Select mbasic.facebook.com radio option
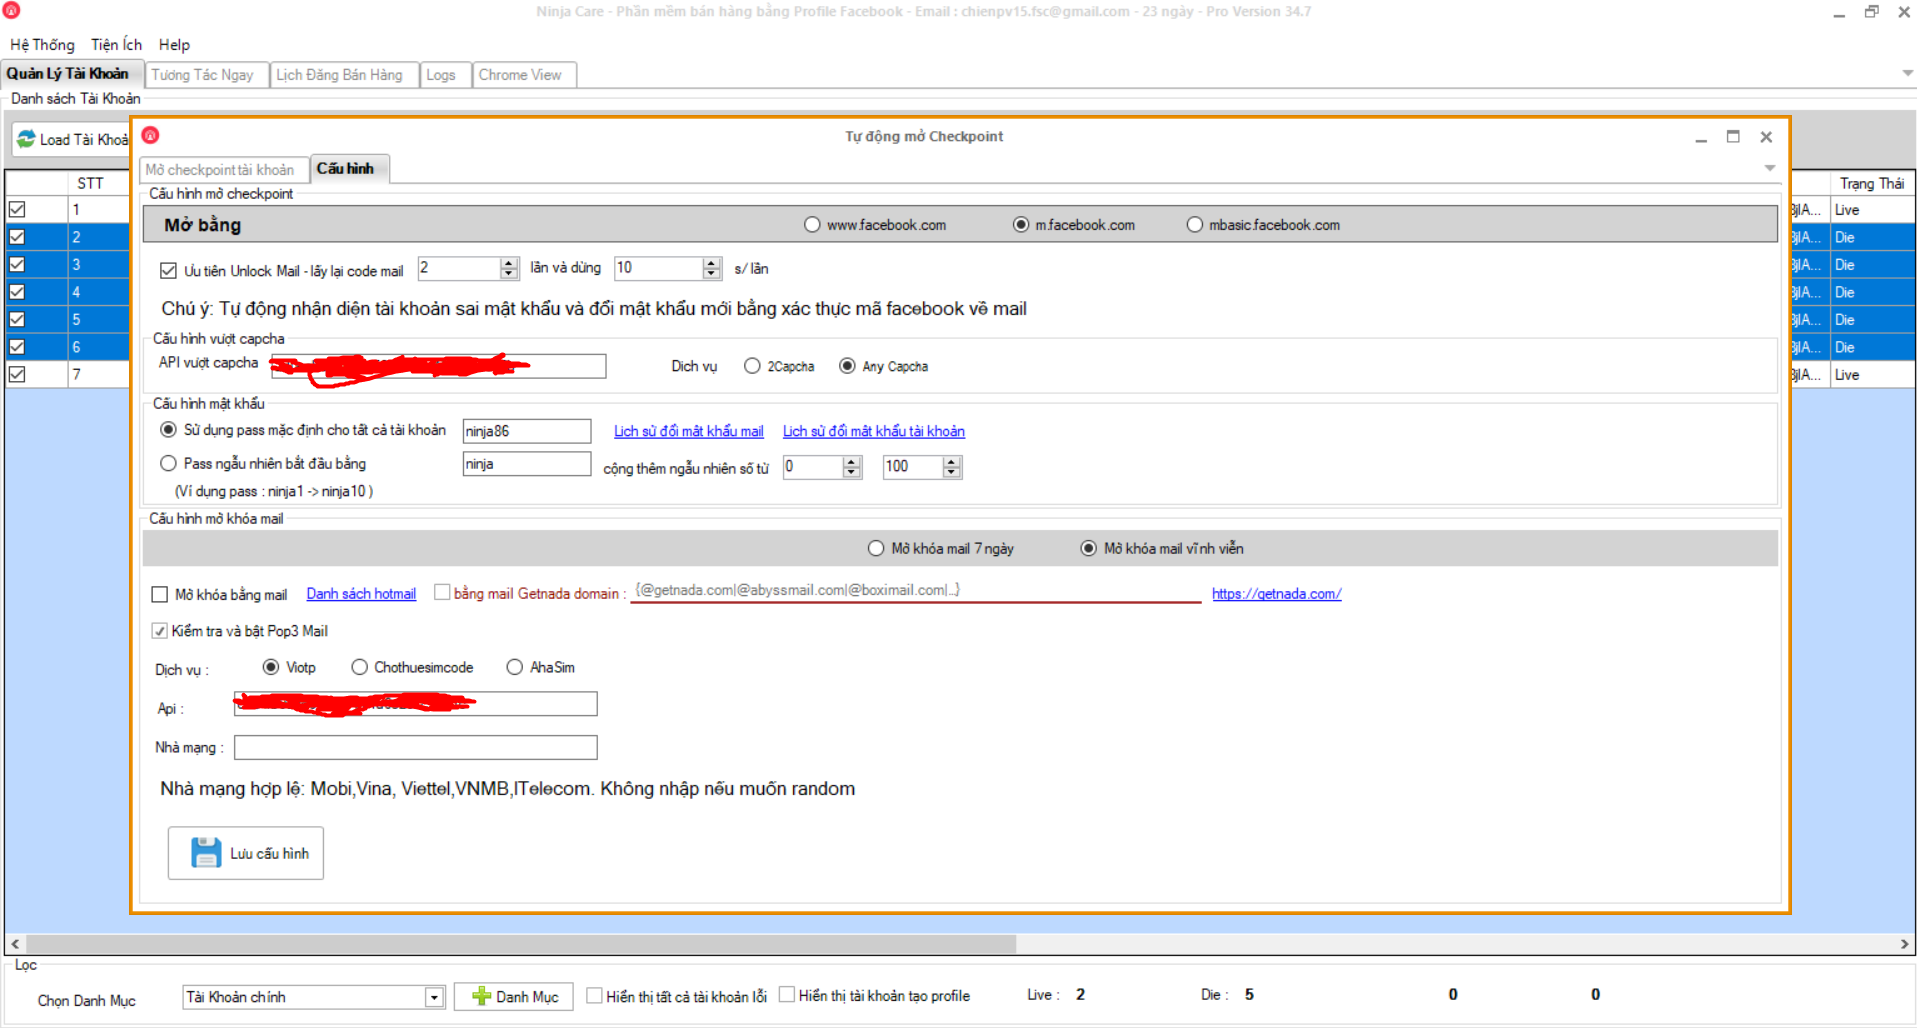The image size is (1917, 1028). 1194,225
